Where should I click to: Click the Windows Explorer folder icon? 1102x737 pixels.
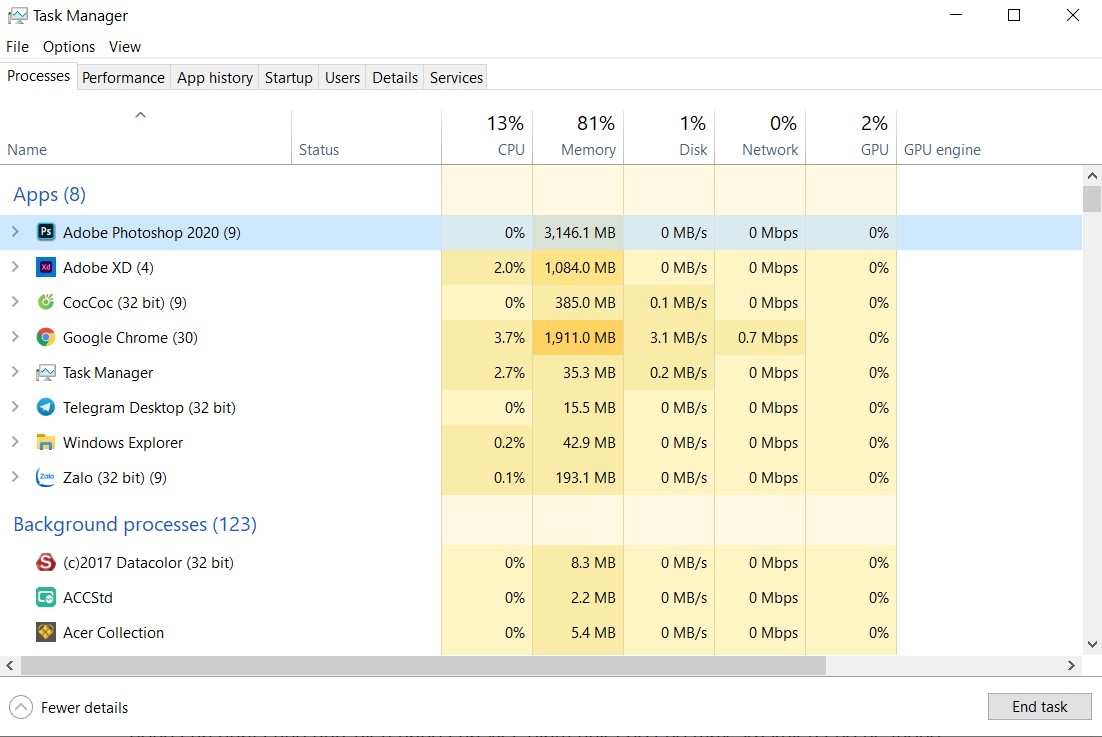46,443
